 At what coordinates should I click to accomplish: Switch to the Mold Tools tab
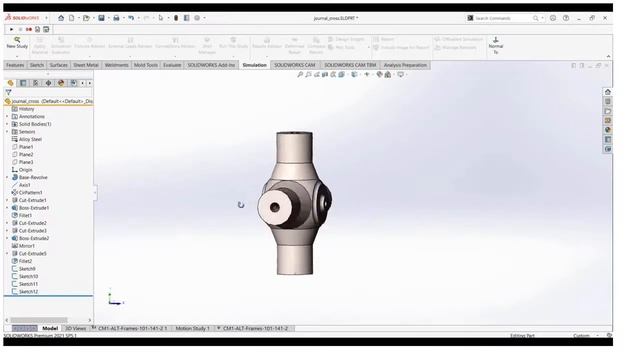coord(146,65)
